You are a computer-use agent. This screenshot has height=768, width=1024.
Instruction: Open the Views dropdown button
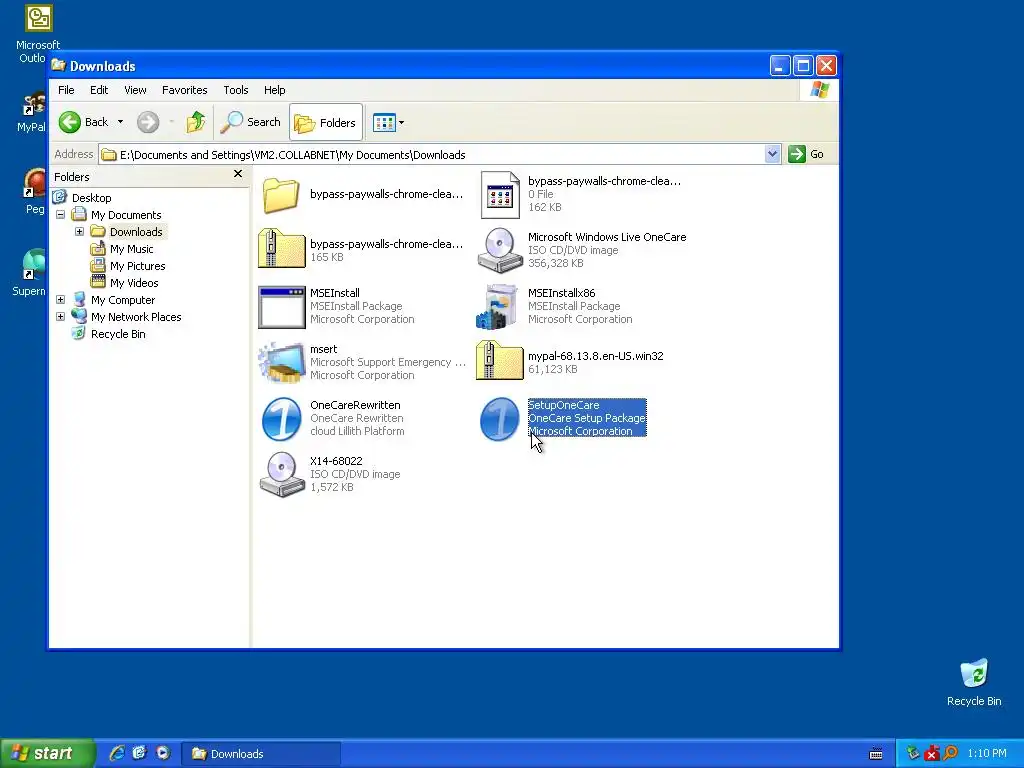[389, 122]
